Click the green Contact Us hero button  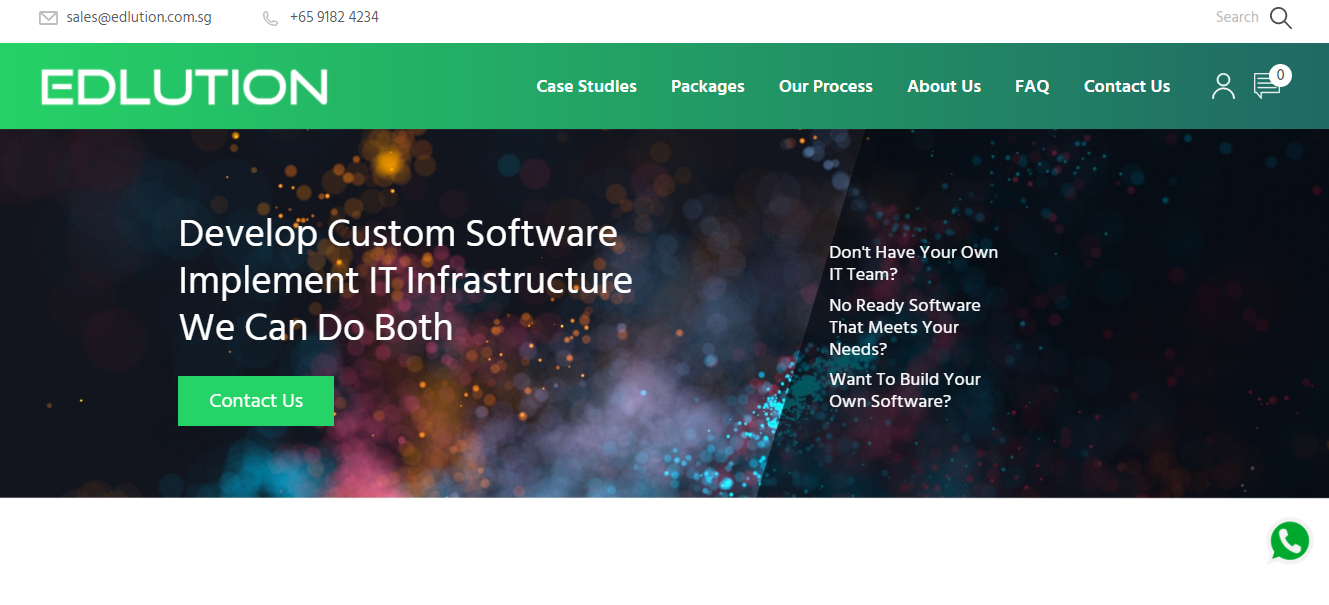tap(256, 401)
